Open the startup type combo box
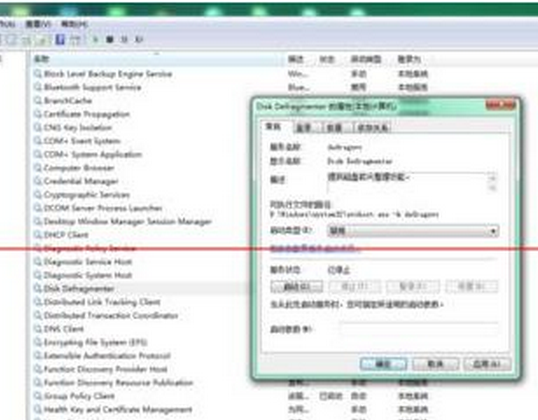Viewport: 538px width, 420px height. (x=413, y=231)
